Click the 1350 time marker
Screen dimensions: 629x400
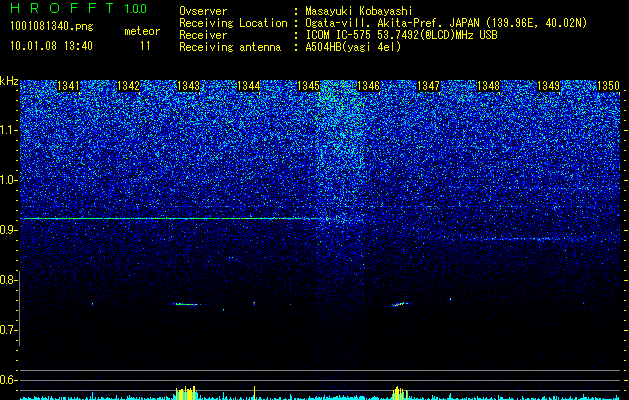click(x=609, y=86)
